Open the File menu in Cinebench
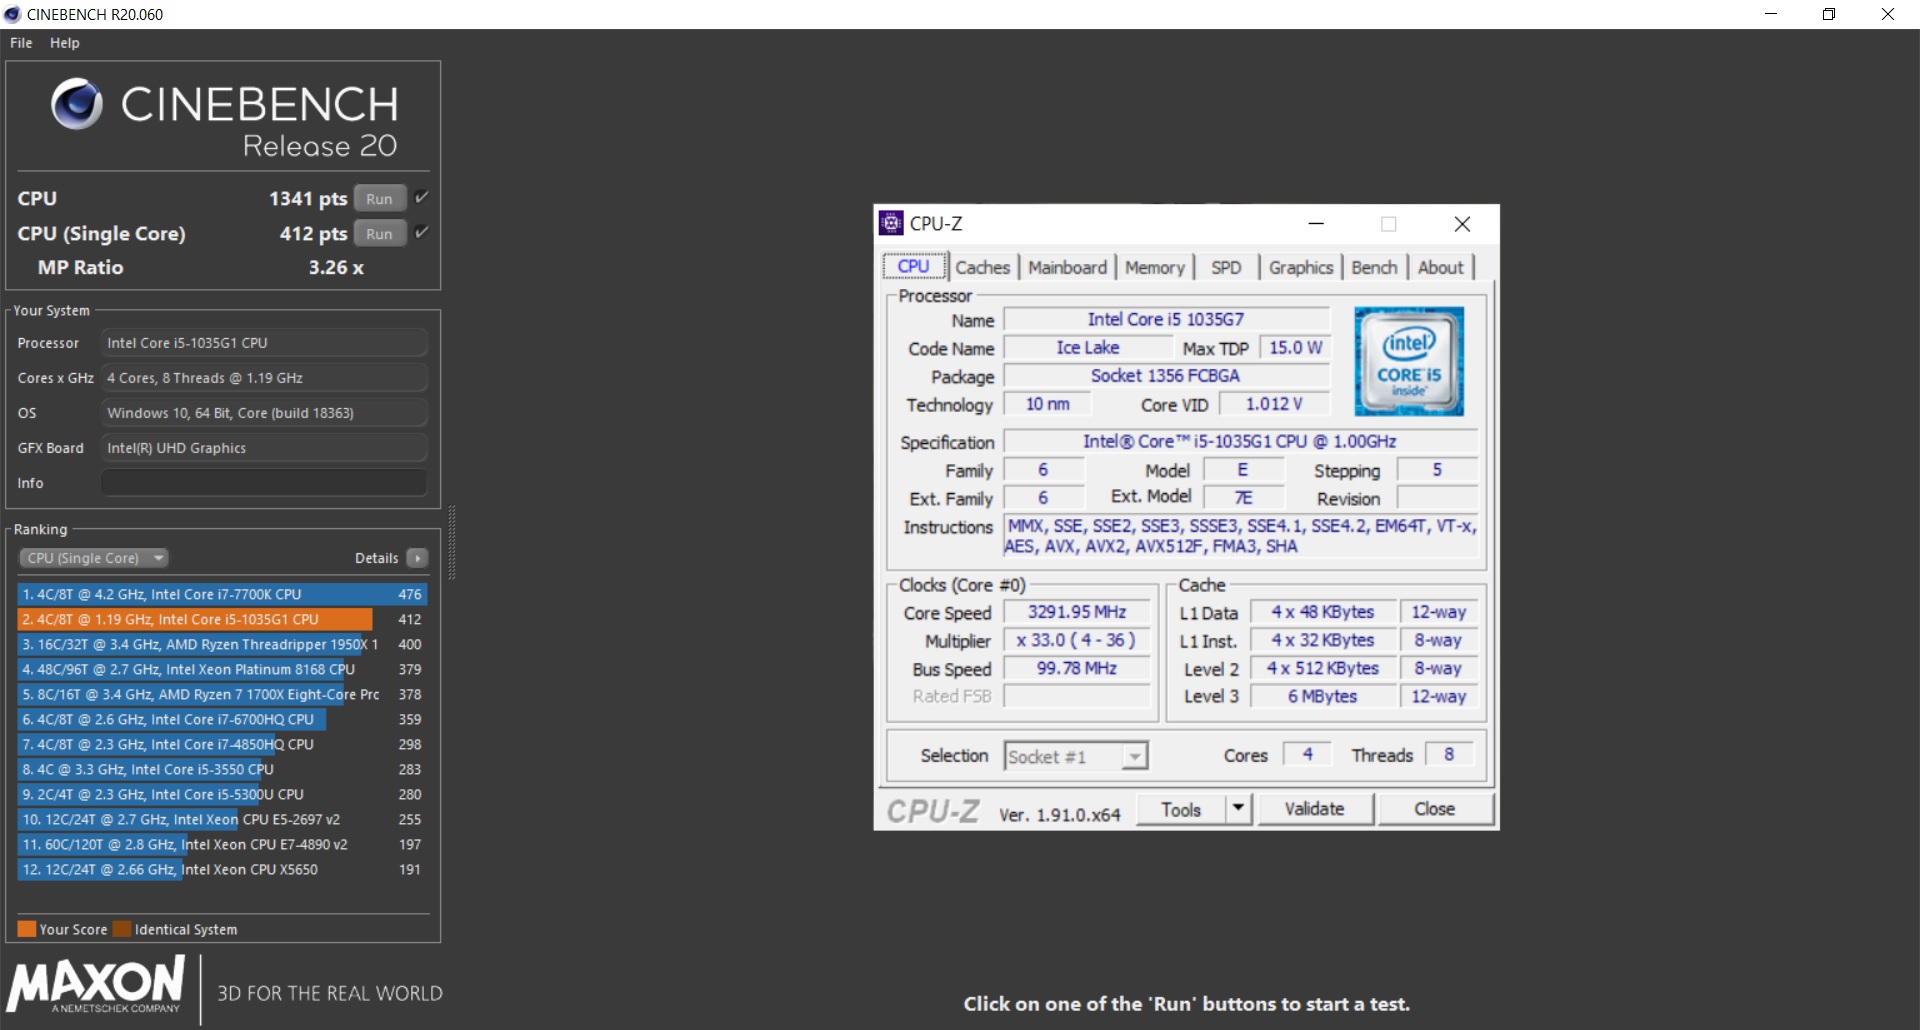 pos(20,42)
